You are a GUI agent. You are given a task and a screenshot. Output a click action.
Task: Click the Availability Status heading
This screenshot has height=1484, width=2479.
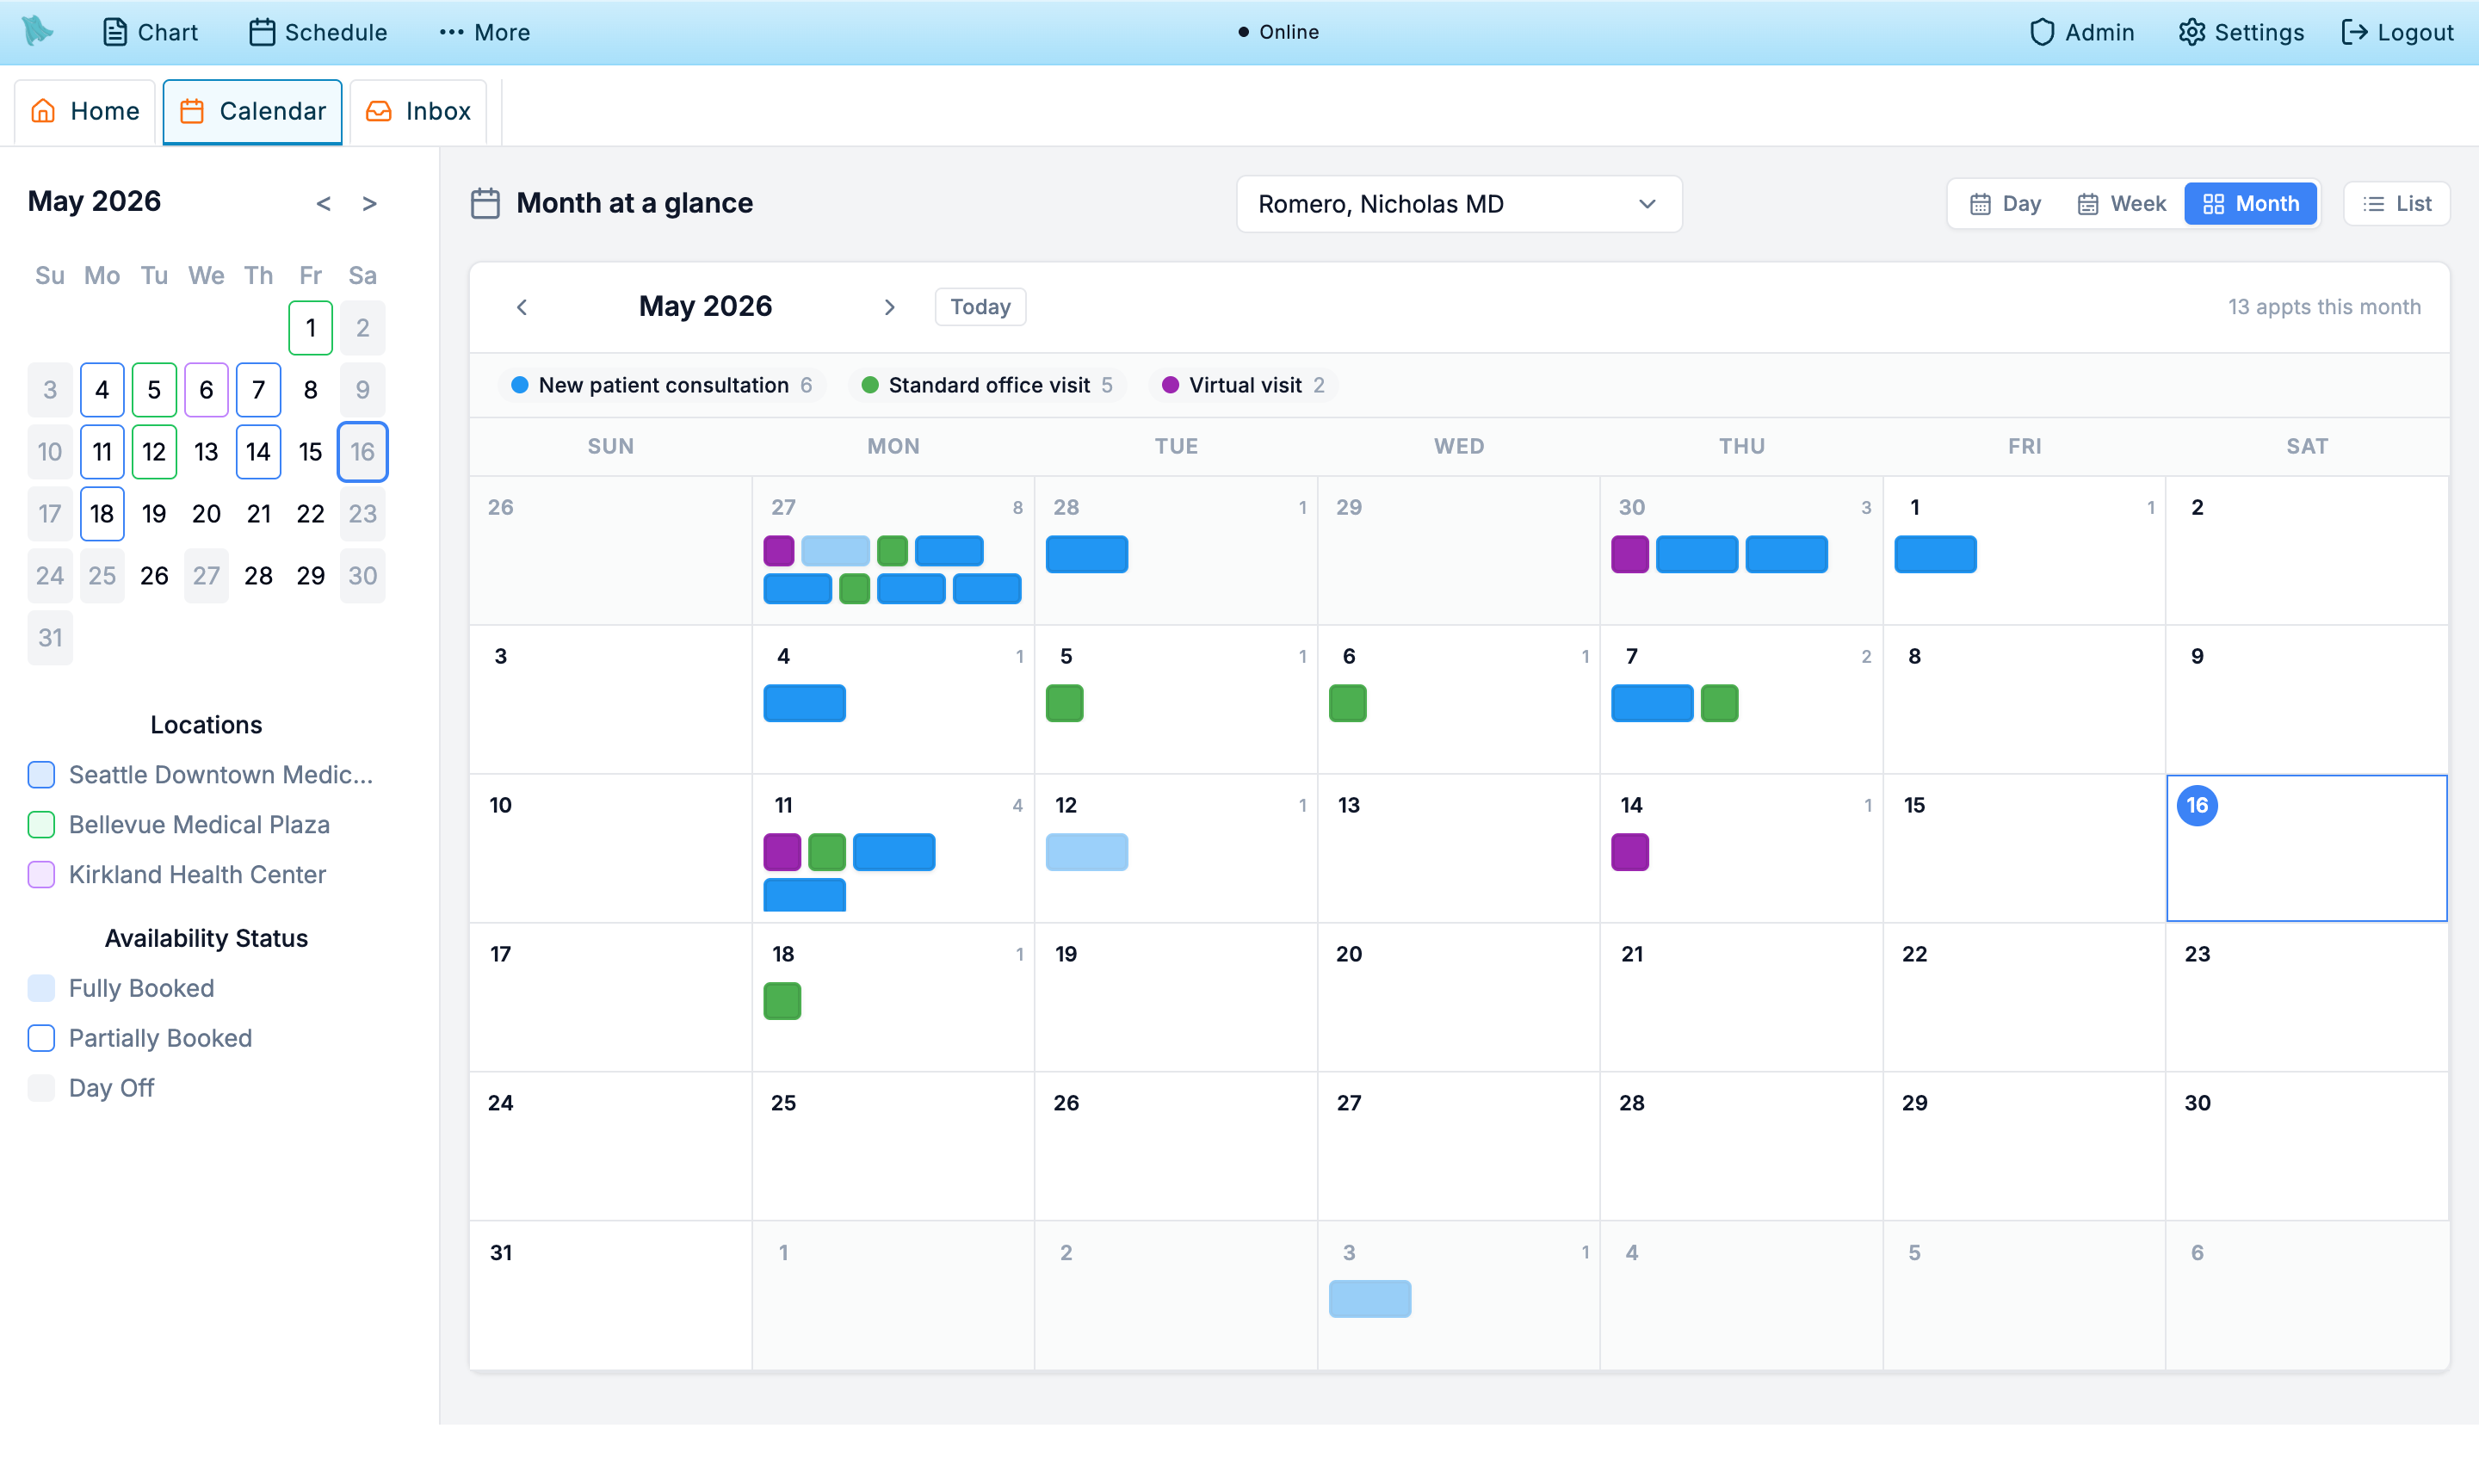[206, 938]
